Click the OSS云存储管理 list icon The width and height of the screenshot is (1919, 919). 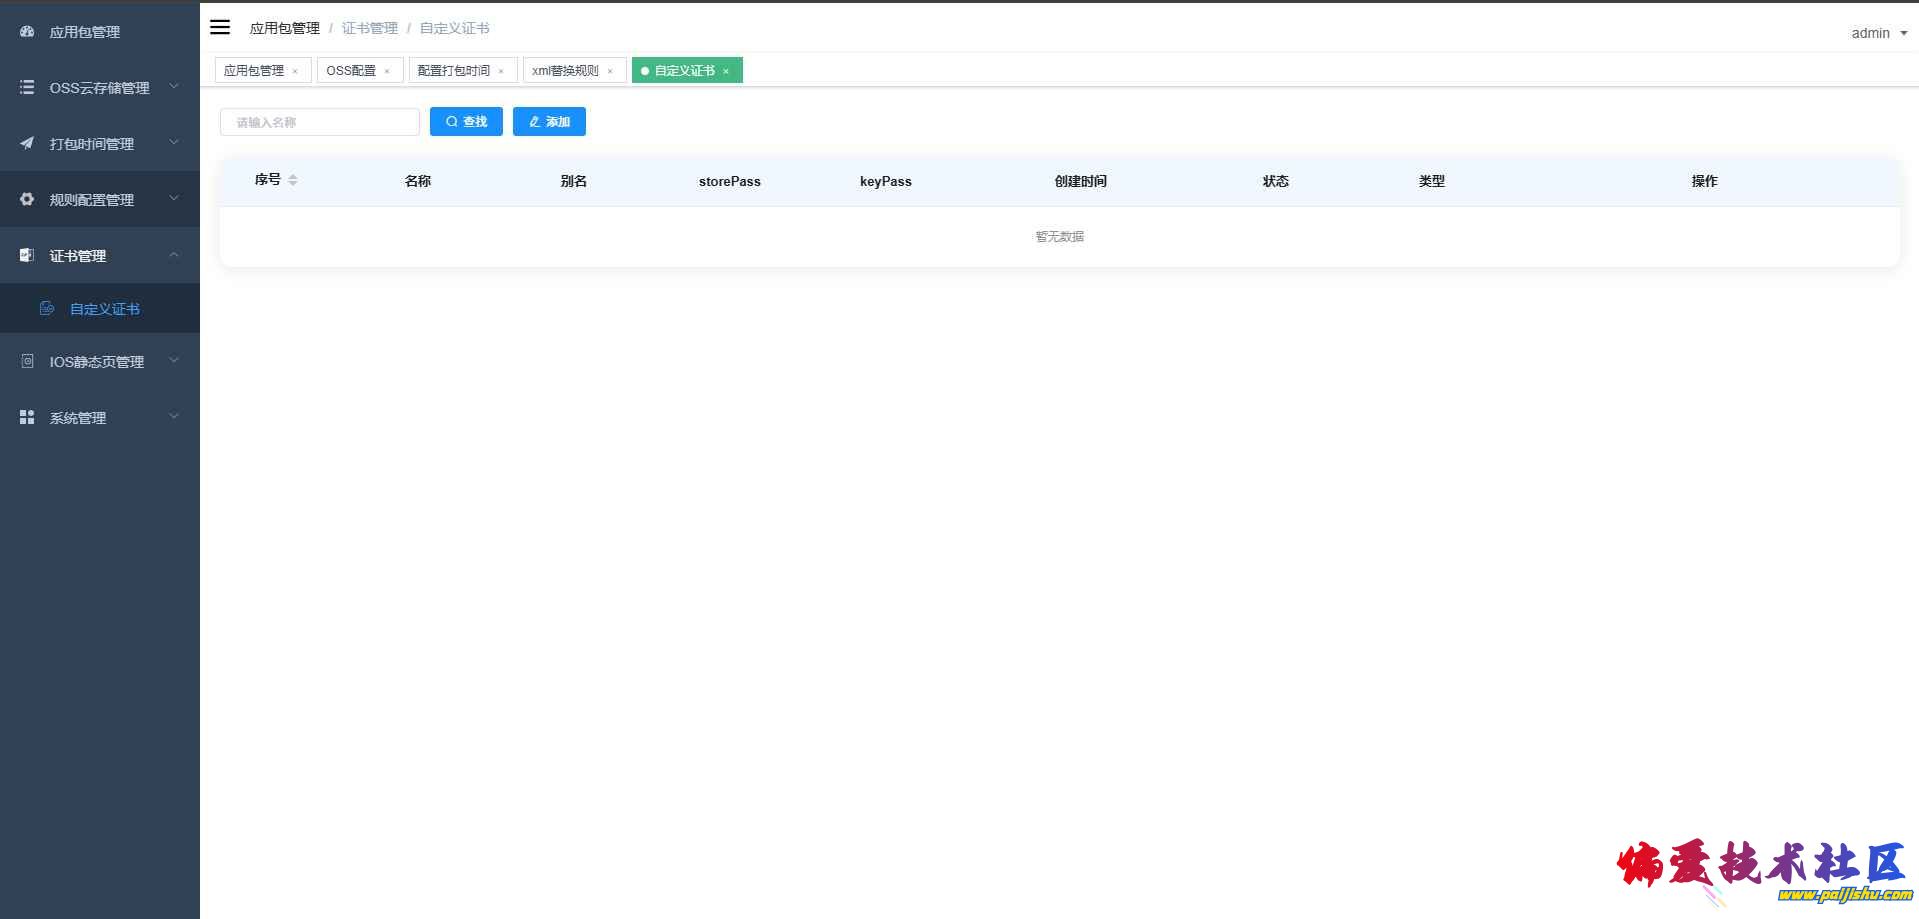27,88
